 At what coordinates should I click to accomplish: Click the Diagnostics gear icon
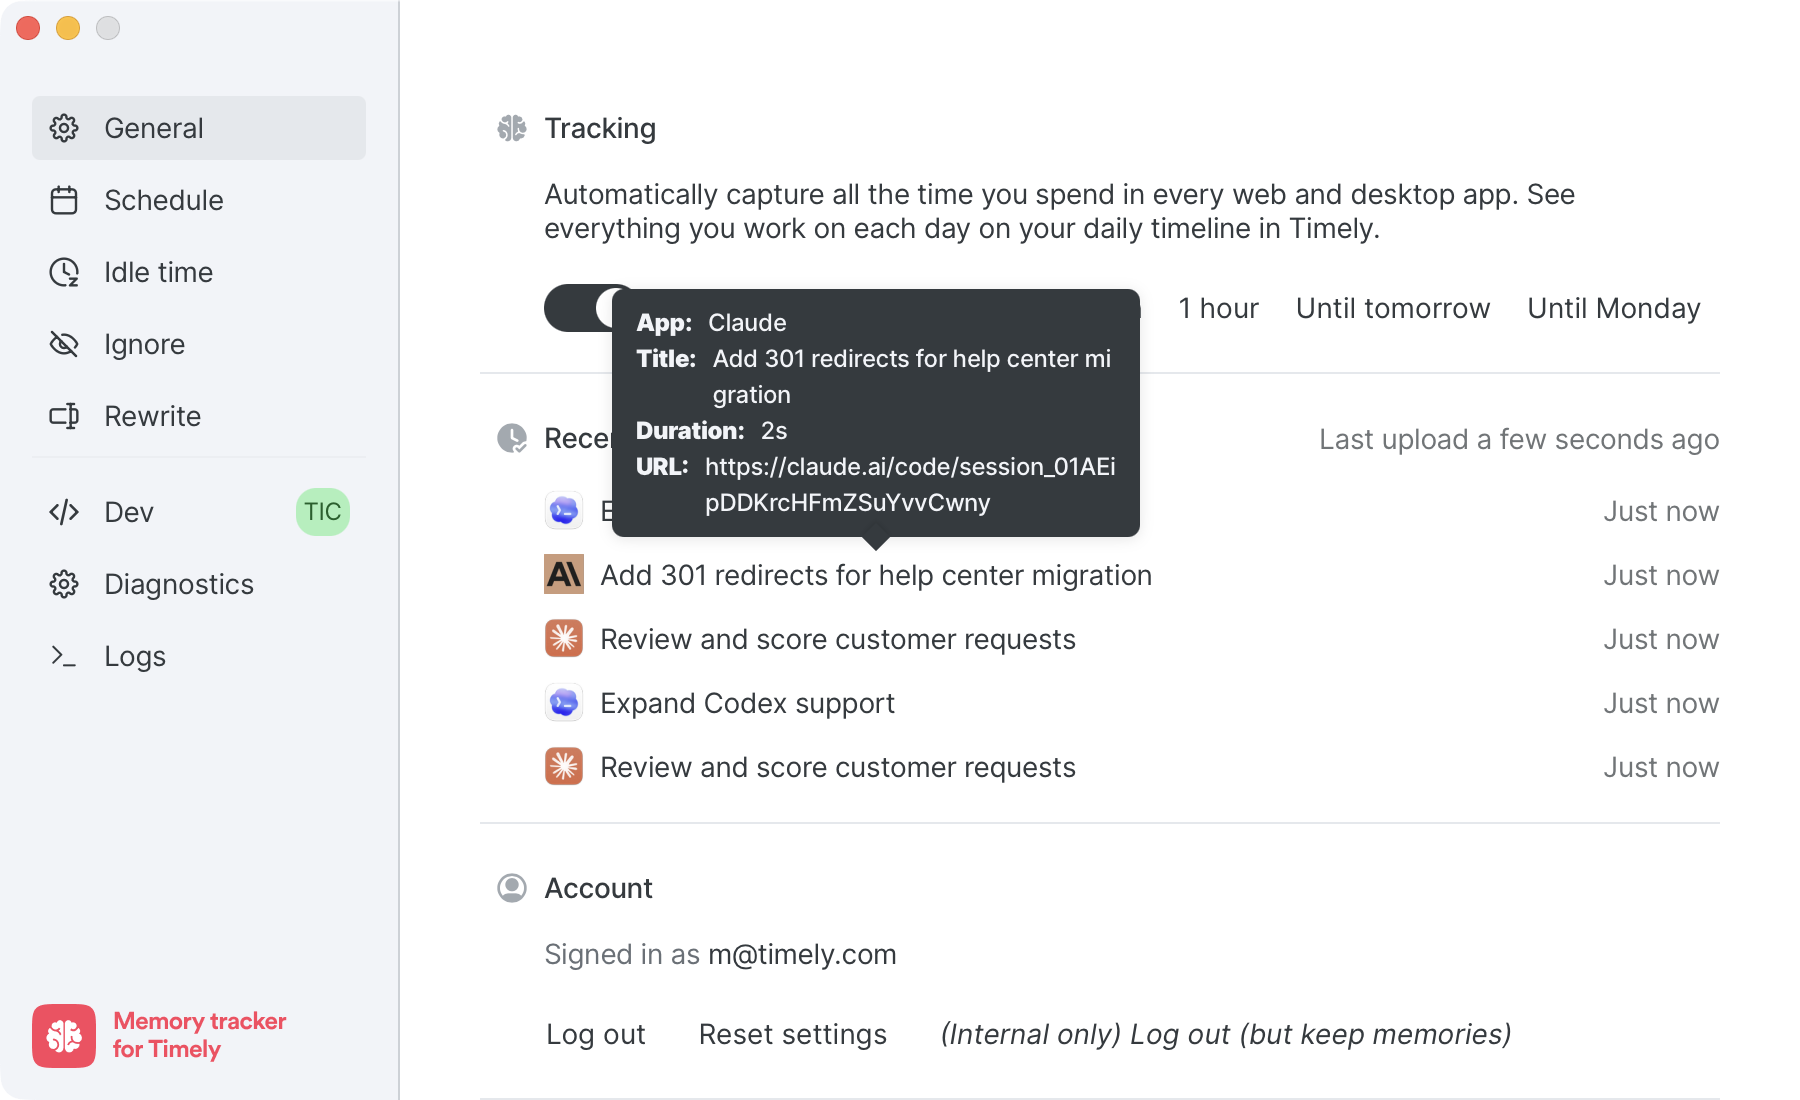pos(64,584)
